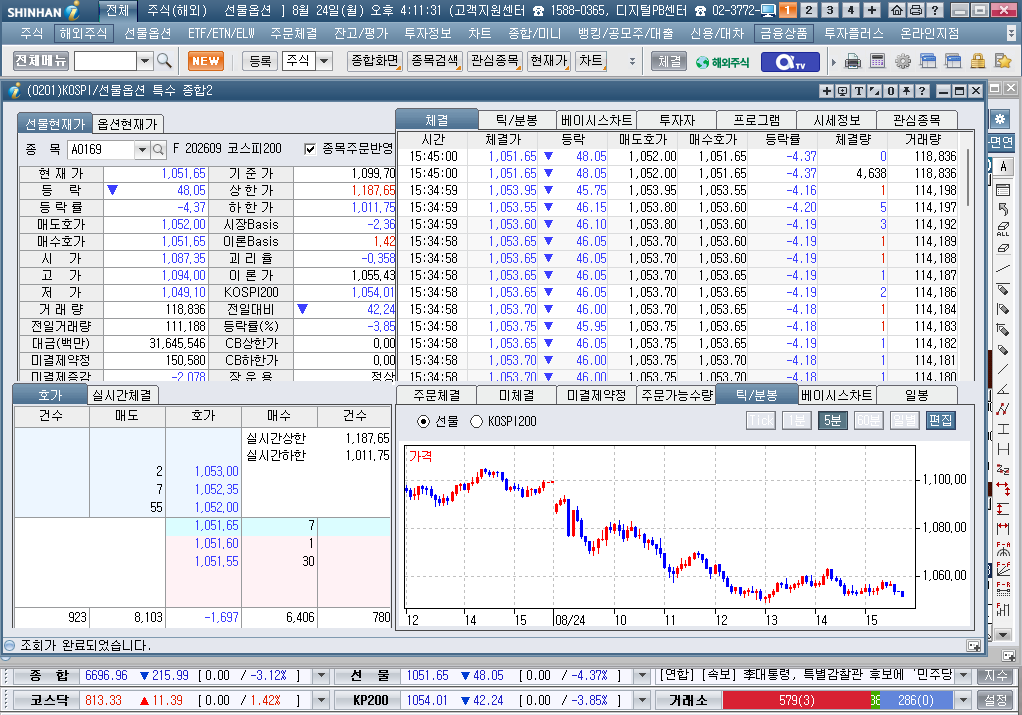Open the dropdown beside the menu search input
This screenshot has height=715, width=1022.
tap(145, 61)
